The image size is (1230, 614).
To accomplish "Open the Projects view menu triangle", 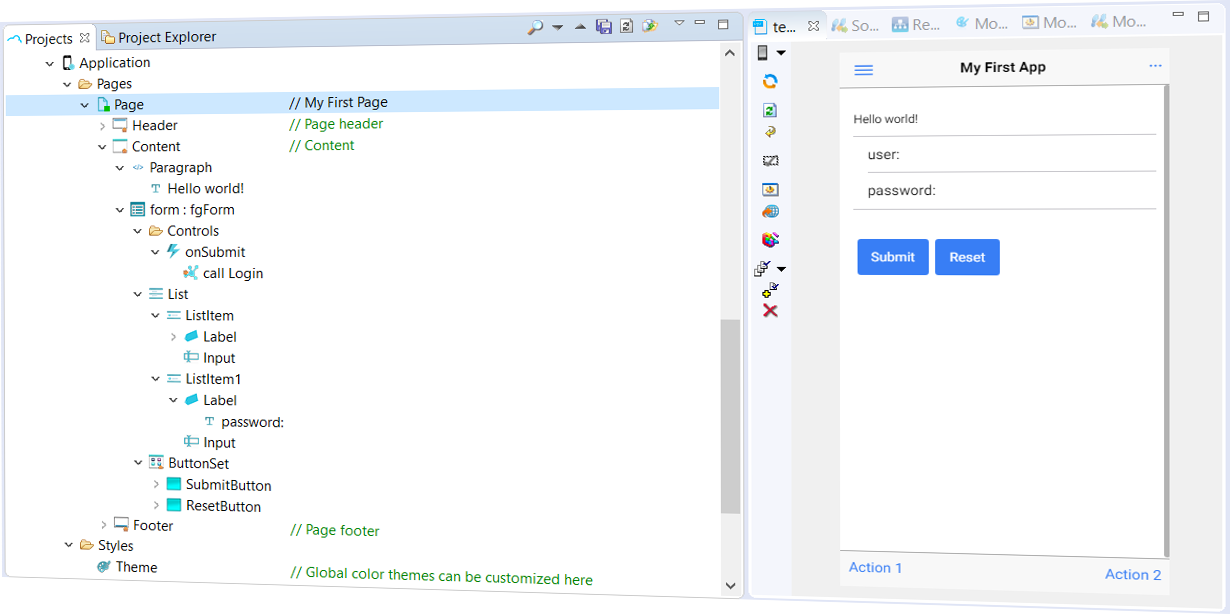I will tap(679, 24).
